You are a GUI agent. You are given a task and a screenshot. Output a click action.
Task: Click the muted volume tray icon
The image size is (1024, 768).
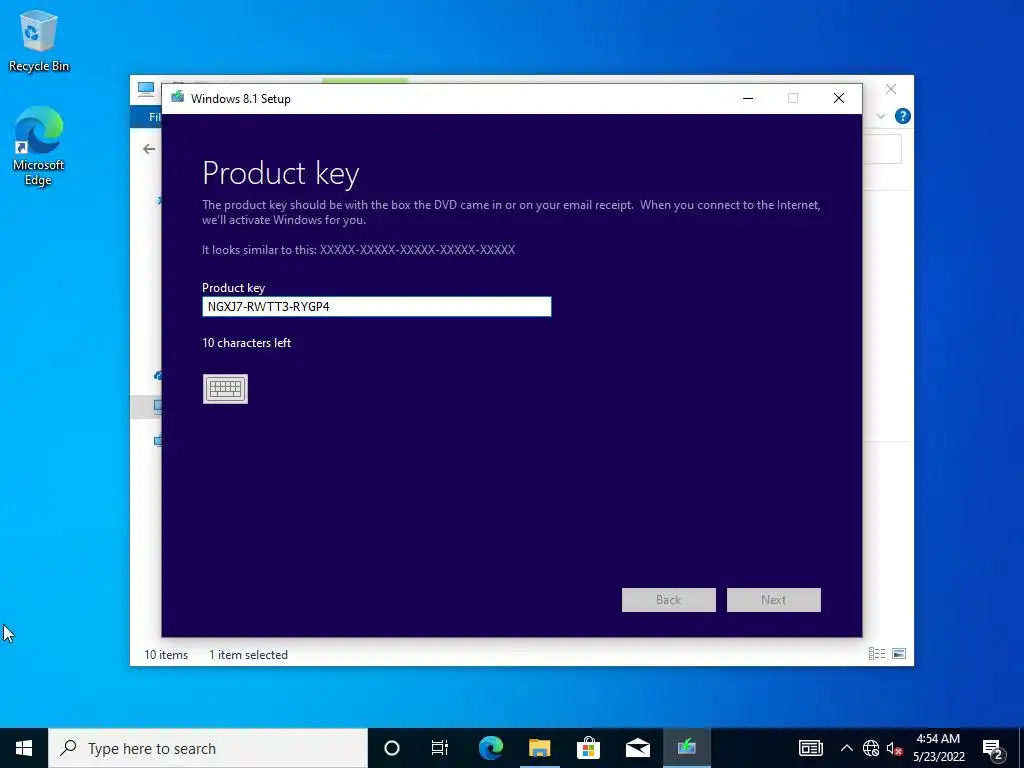pyautogui.click(x=894, y=748)
